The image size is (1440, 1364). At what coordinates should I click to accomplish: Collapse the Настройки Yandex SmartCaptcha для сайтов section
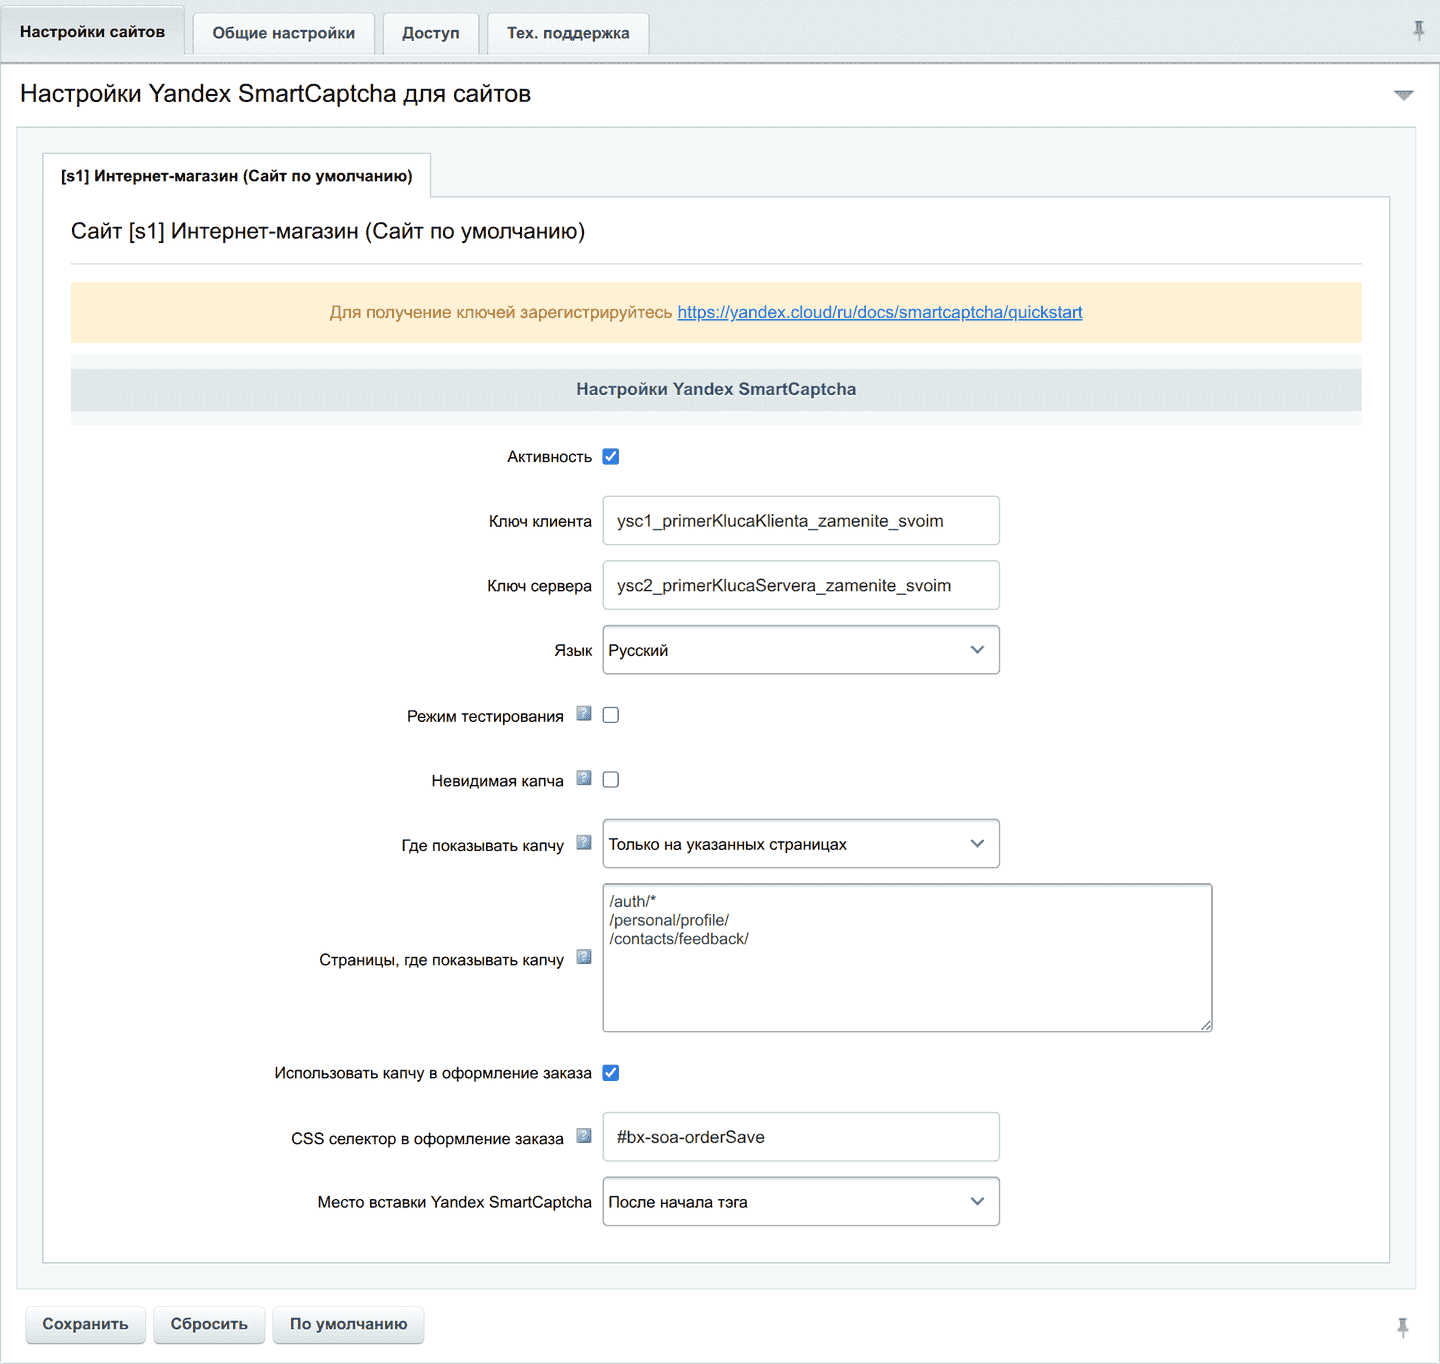[1404, 95]
